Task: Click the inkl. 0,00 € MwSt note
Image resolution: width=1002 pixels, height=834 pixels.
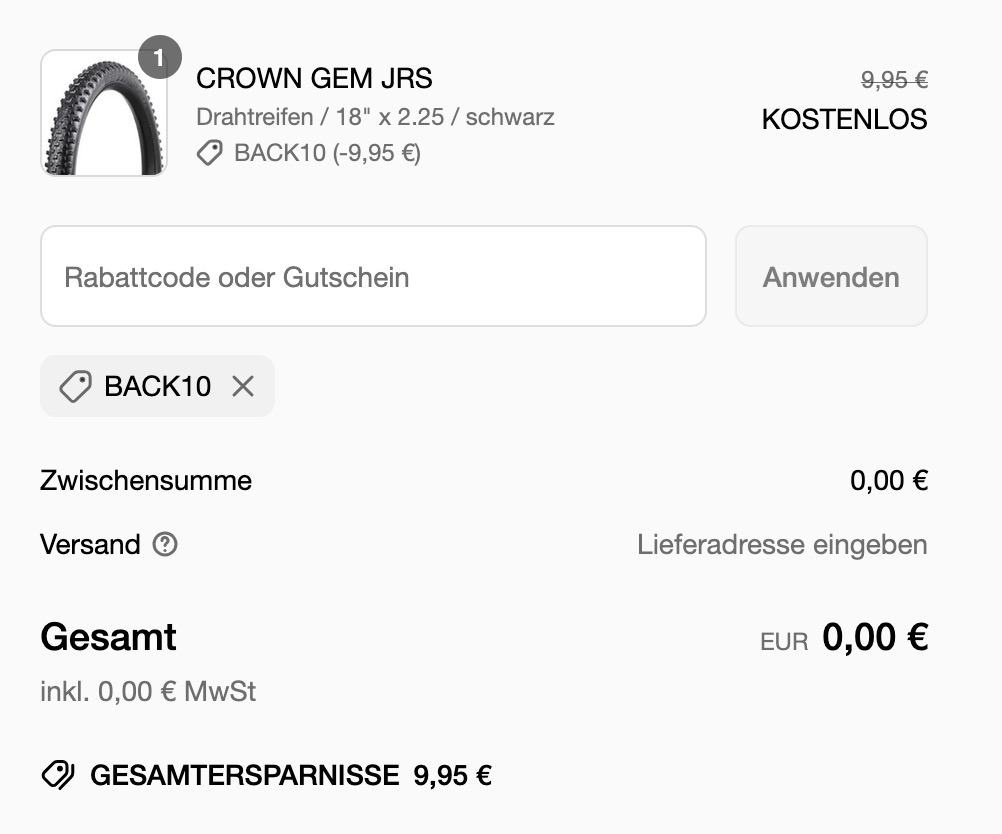Action: click(x=148, y=691)
